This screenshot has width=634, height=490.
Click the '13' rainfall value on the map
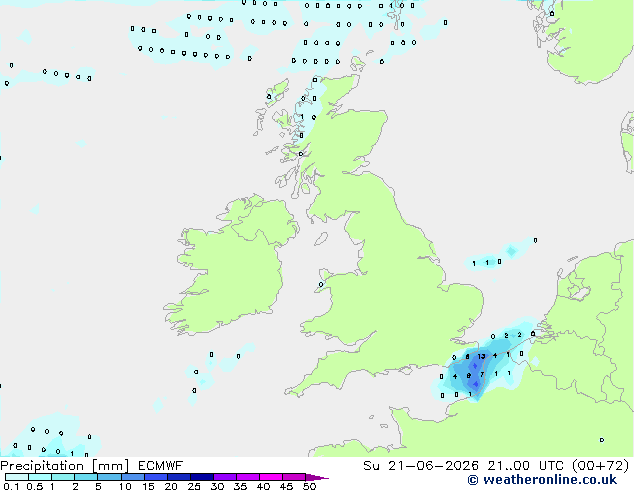tap(481, 357)
